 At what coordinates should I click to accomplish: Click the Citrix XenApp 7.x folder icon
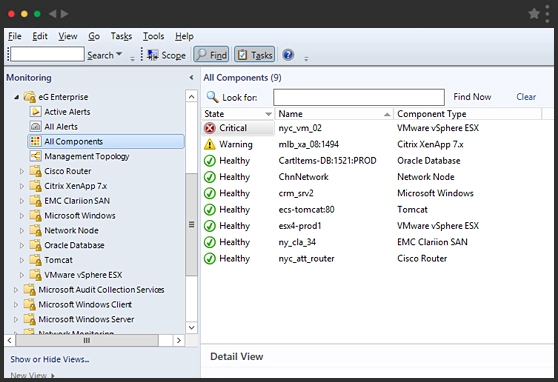35,186
